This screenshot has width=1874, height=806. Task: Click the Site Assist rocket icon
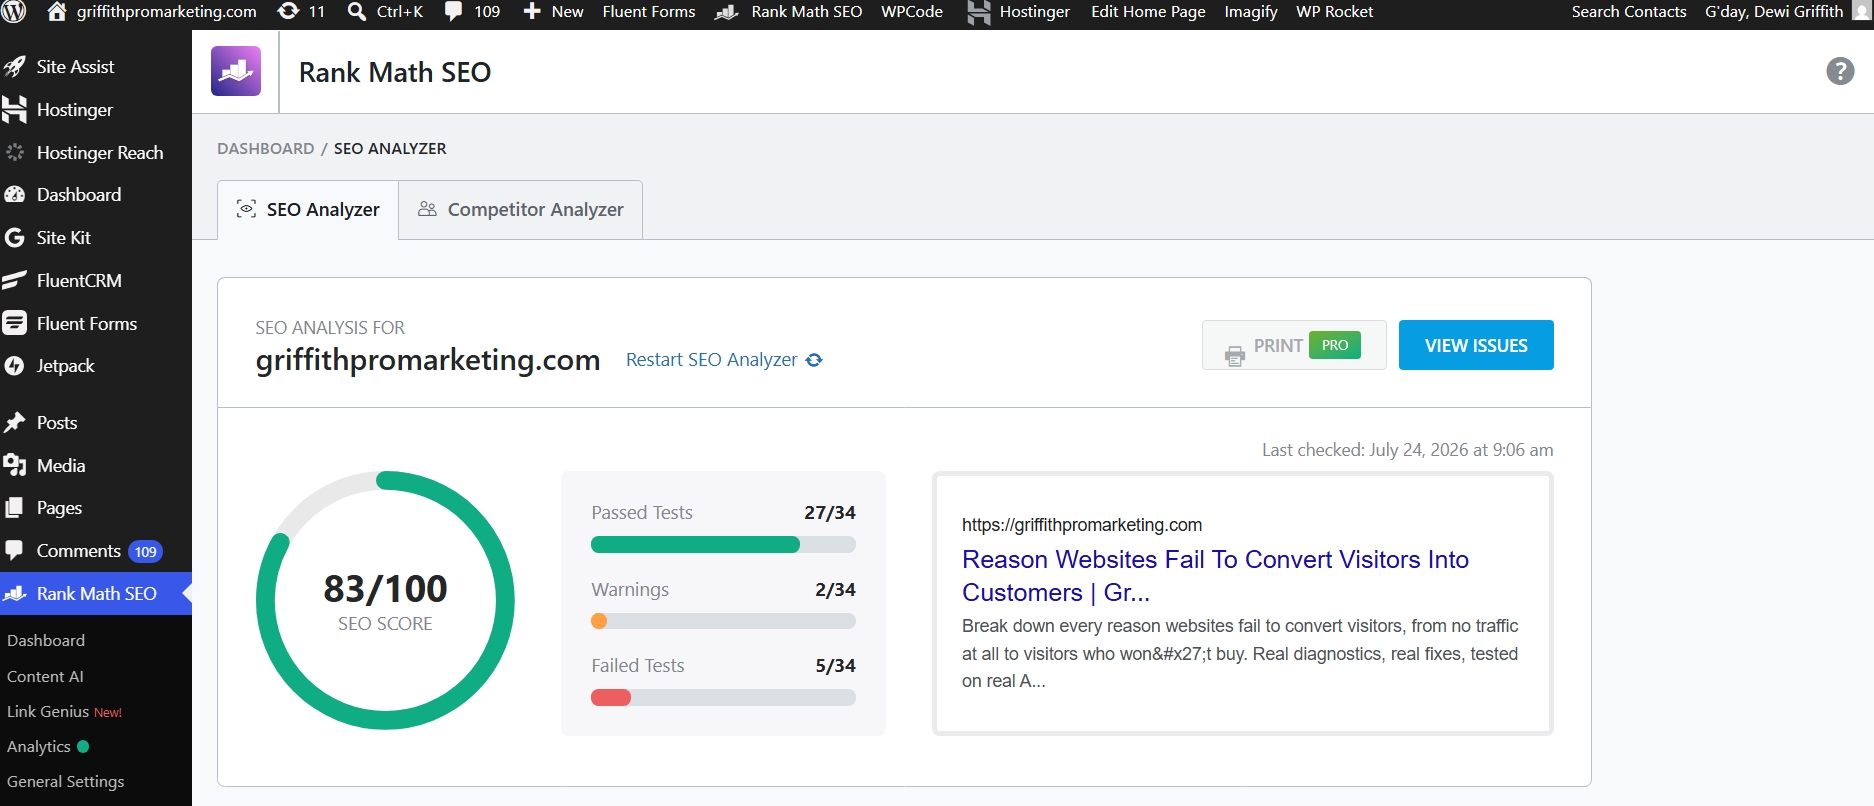click(x=15, y=67)
